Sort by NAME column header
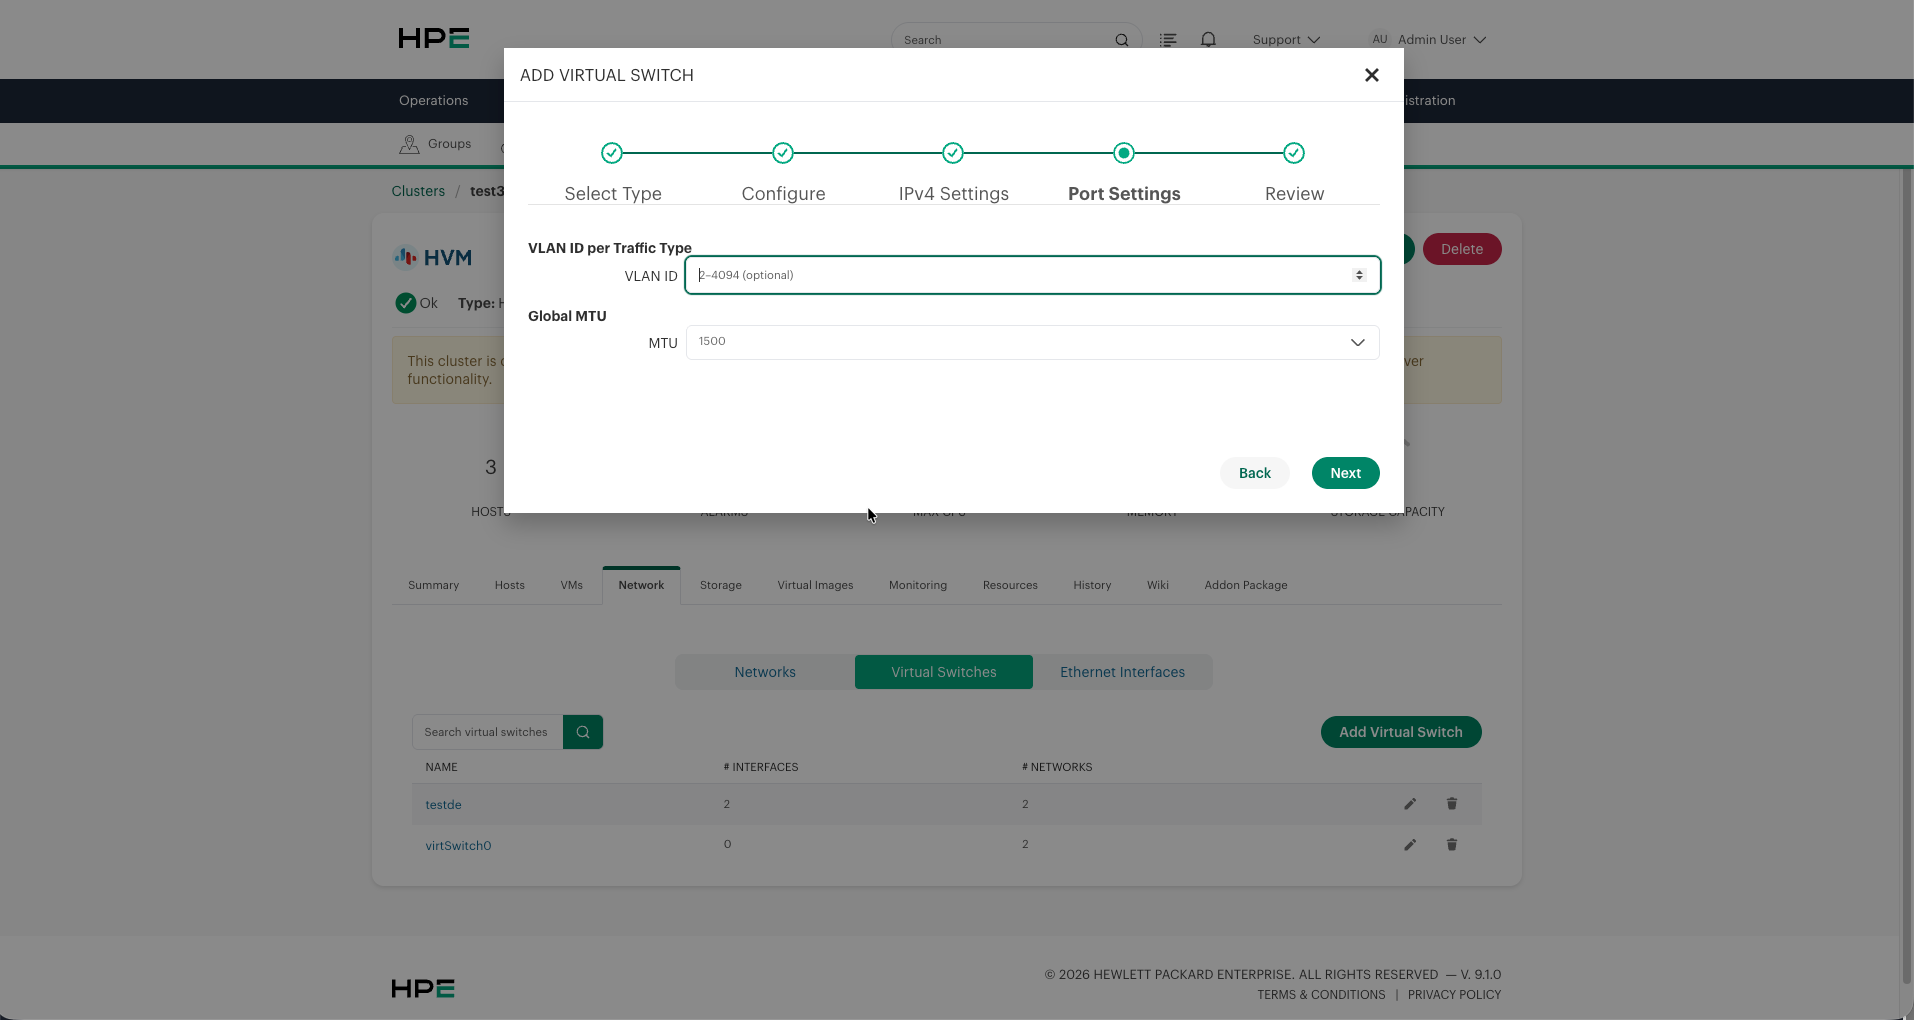Viewport: 1914px width, 1020px height. (x=441, y=767)
